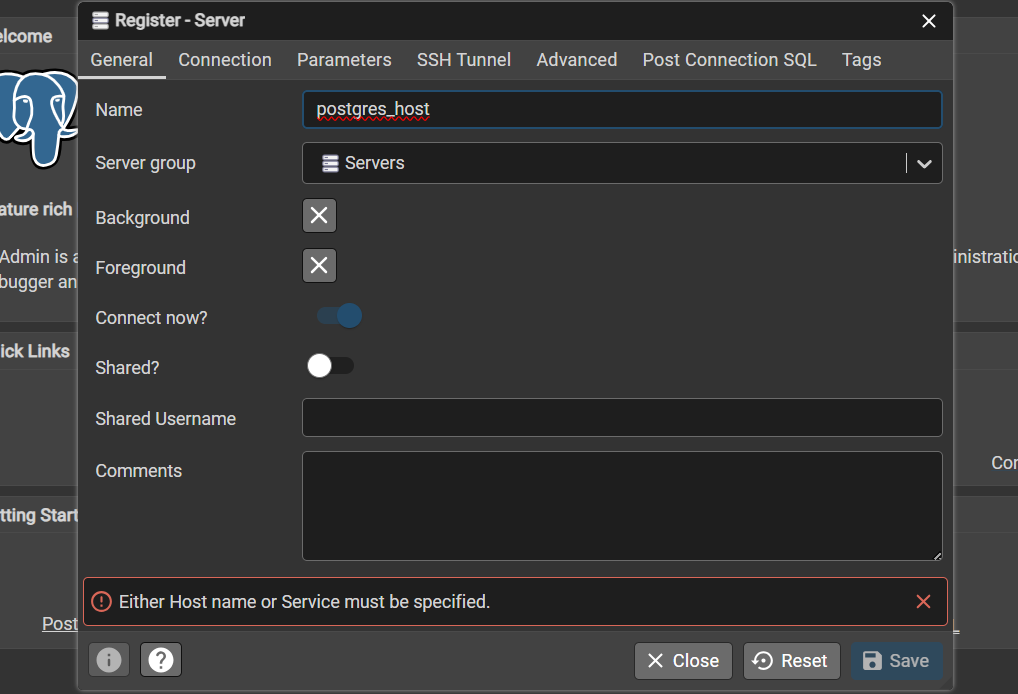Click into the Comments text area

click(x=621, y=505)
